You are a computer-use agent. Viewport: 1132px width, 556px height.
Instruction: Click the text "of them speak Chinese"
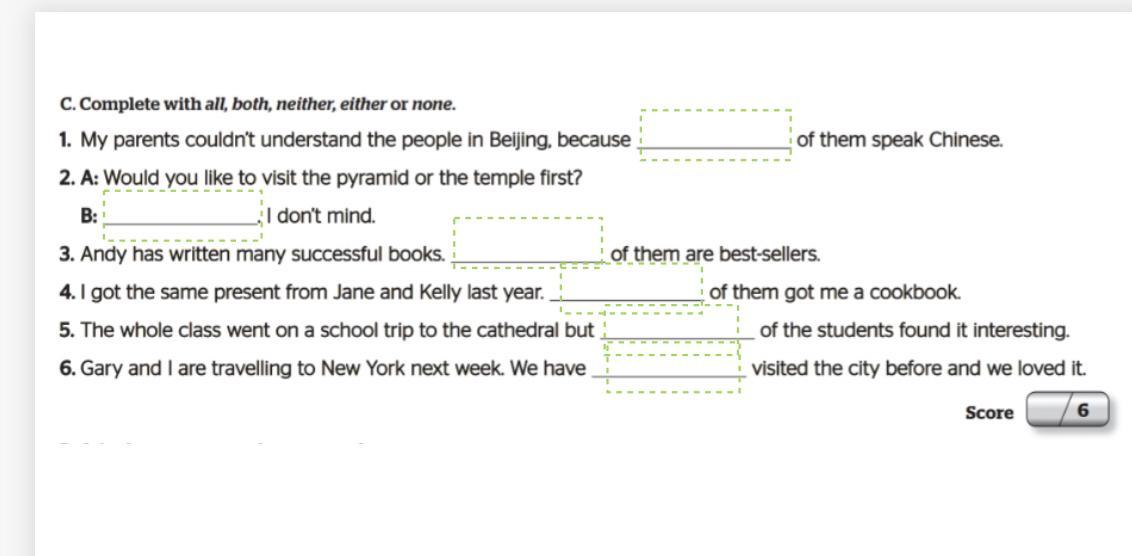(x=899, y=140)
